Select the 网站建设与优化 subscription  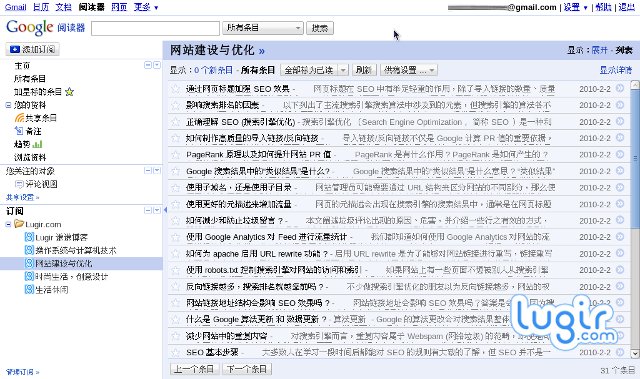pos(63,263)
